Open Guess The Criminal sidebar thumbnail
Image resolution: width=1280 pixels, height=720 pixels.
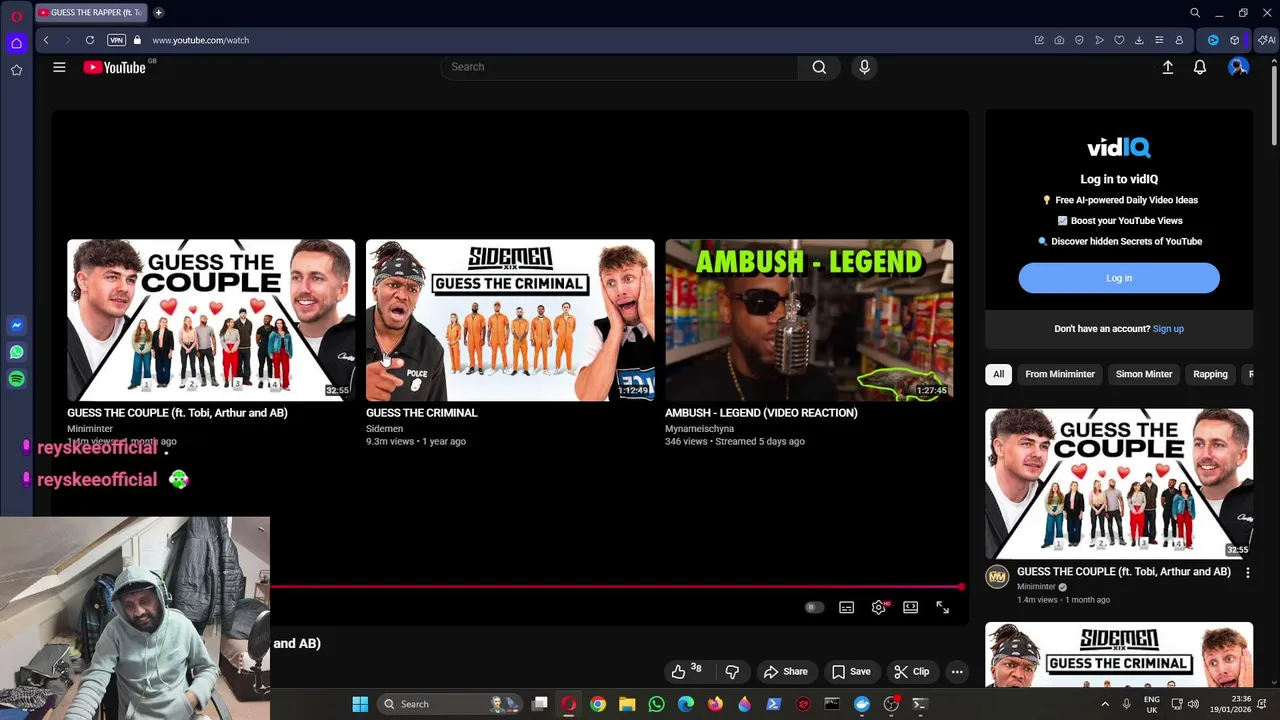(x=1119, y=655)
